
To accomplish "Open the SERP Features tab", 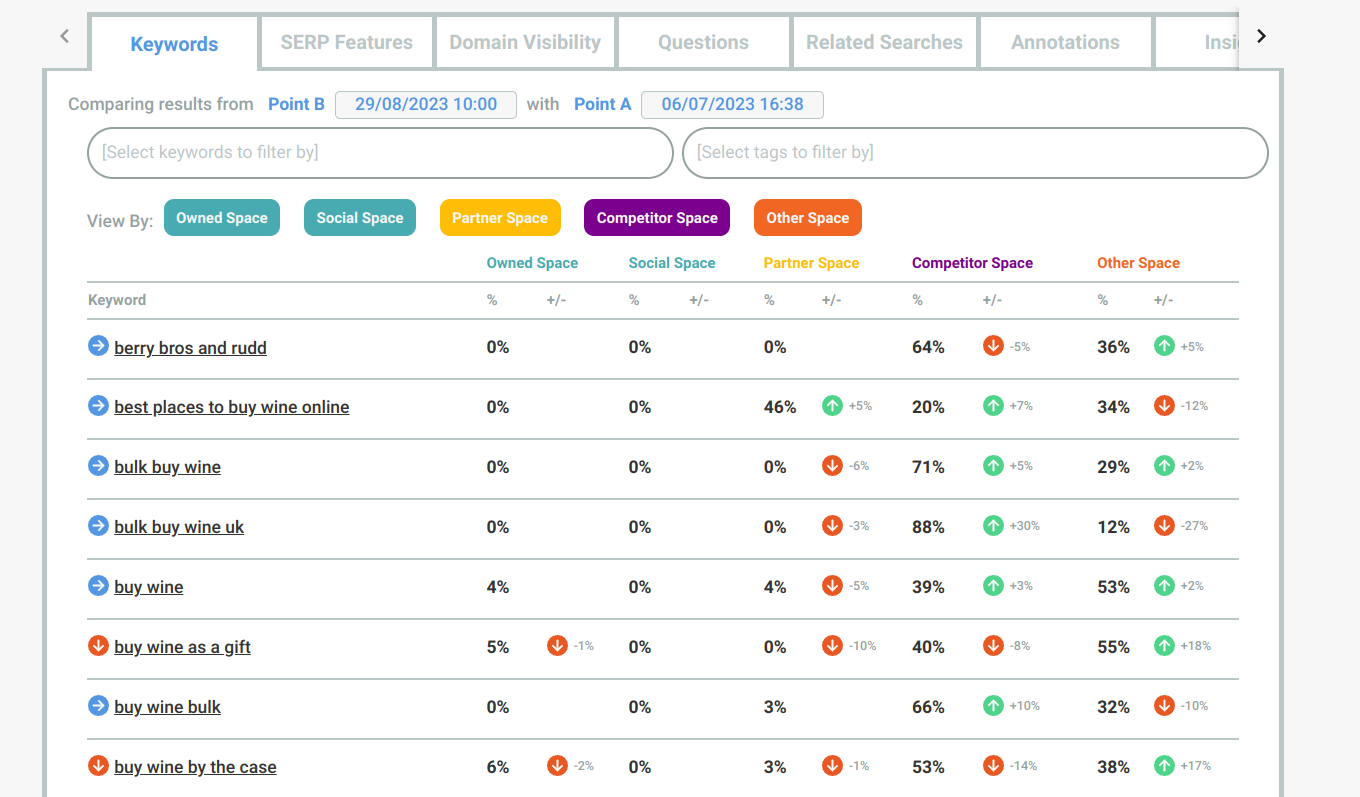I will coord(347,42).
